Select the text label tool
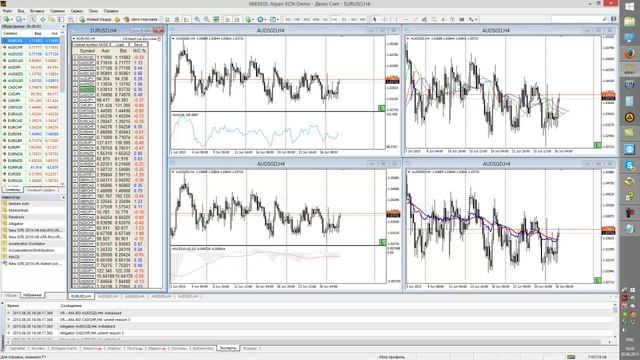640x360 pixels. (x=452, y=19)
